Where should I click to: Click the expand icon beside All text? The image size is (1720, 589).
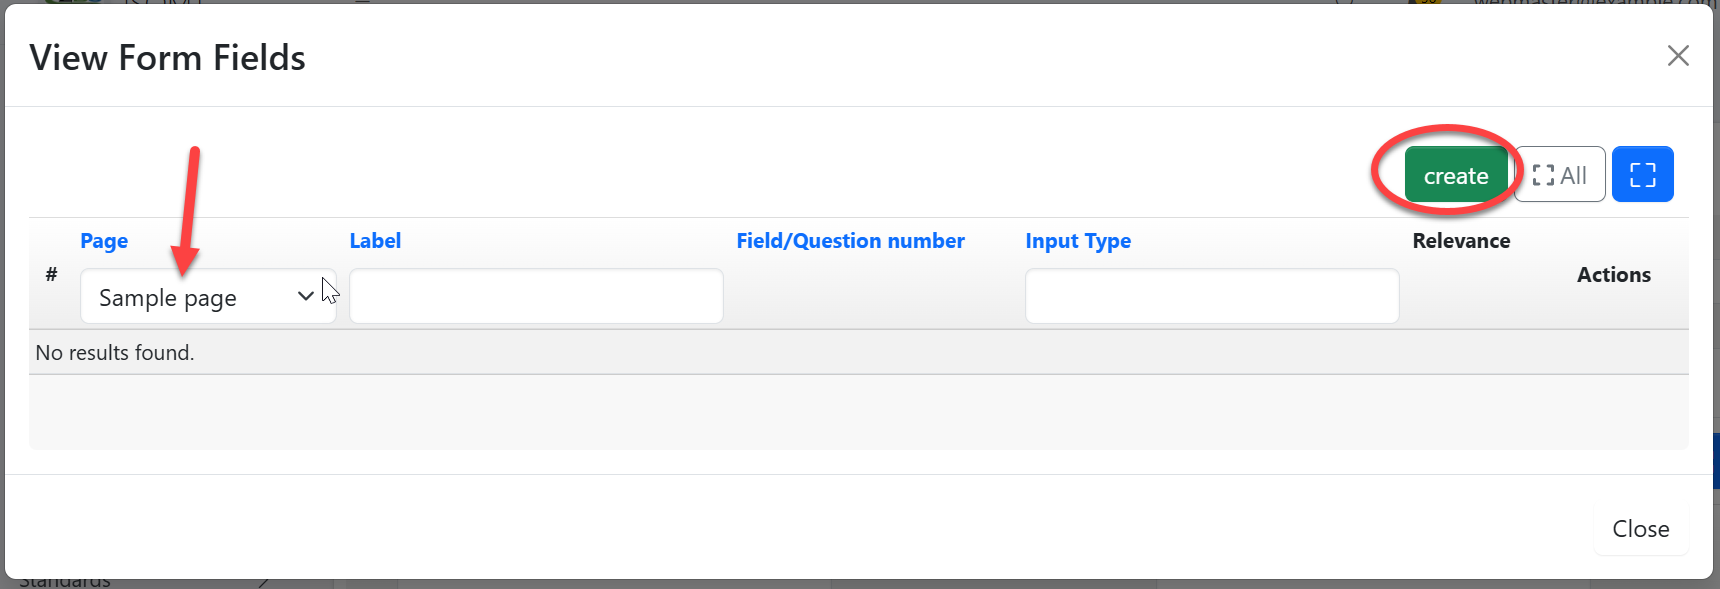[x=1543, y=175]
